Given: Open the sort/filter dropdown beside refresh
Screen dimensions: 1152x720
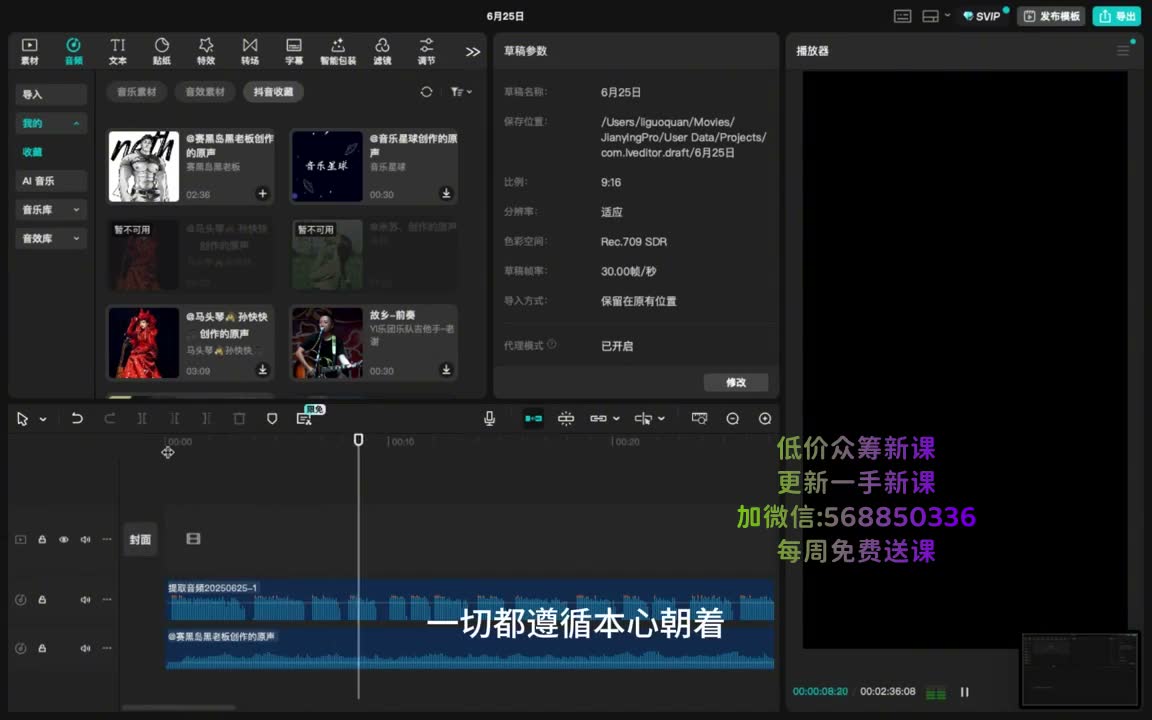Looking at the screenshot, I should point(461,92).
